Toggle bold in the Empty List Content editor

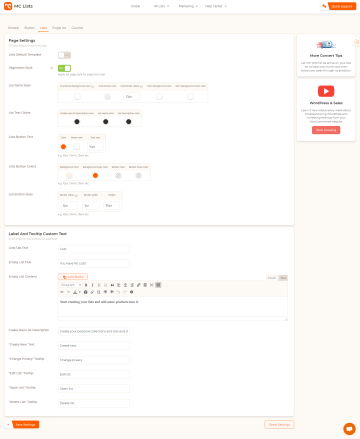86,285
